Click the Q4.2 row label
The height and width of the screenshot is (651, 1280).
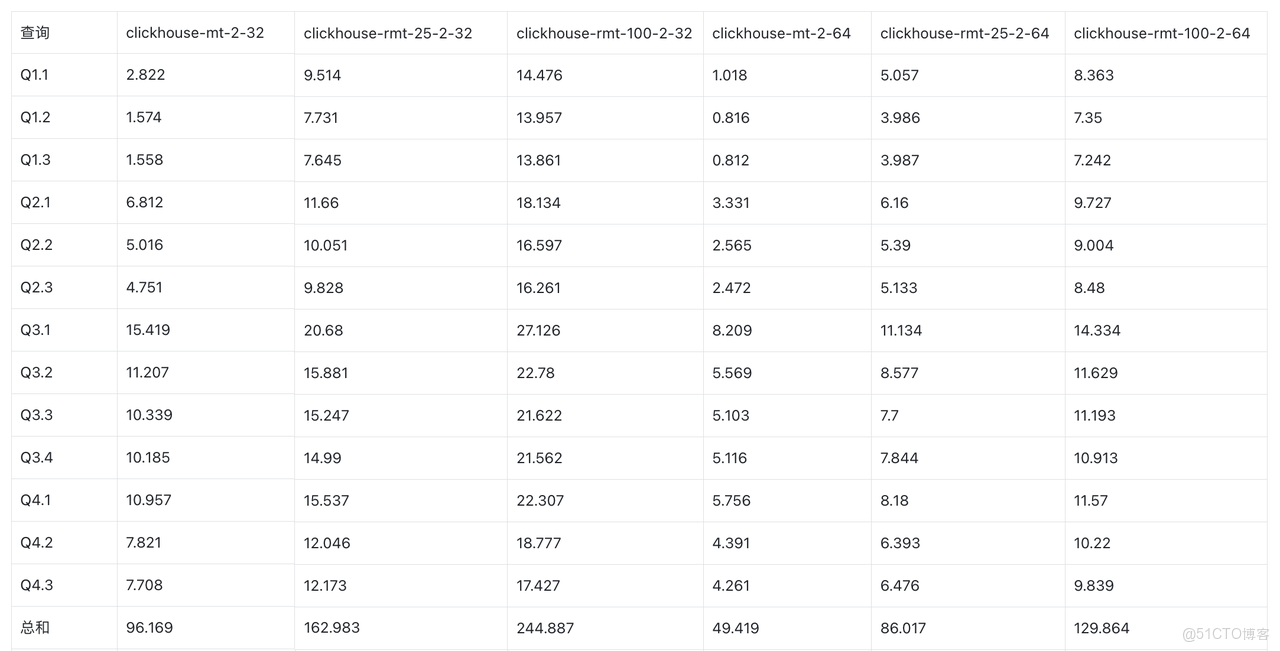[x=36, y=543]
